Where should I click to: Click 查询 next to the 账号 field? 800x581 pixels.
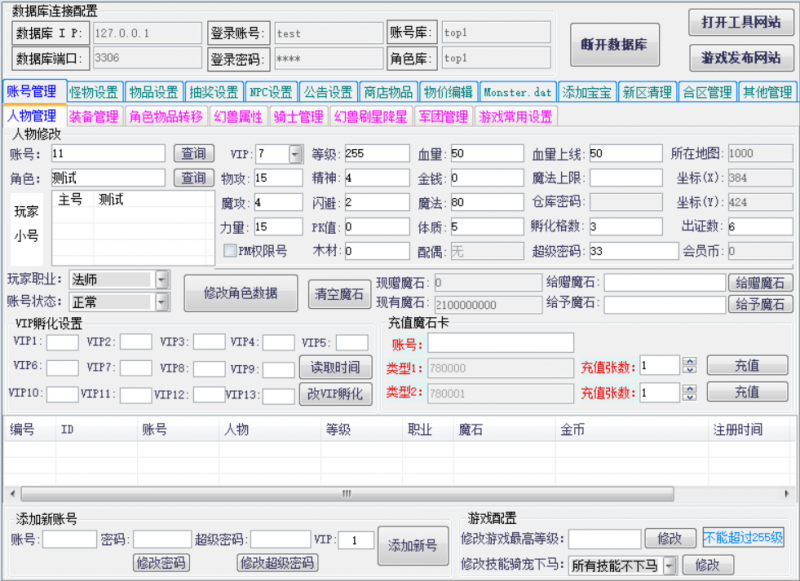pyautogui.click(x=195, y=153)
